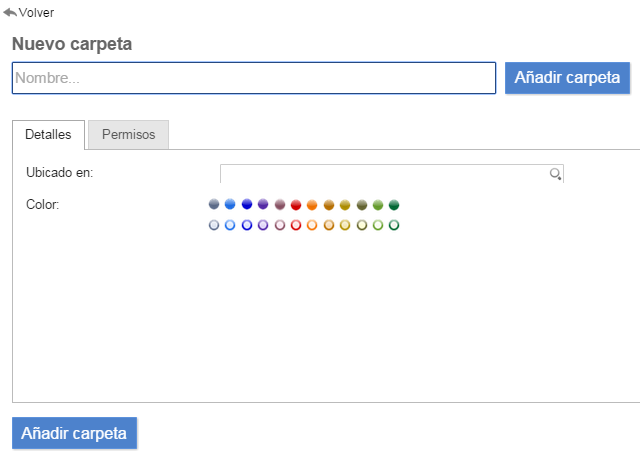Screen dimensions: 640x463
Task: Pick the solid light blue color swatch
Action: [x=230, y=205]
